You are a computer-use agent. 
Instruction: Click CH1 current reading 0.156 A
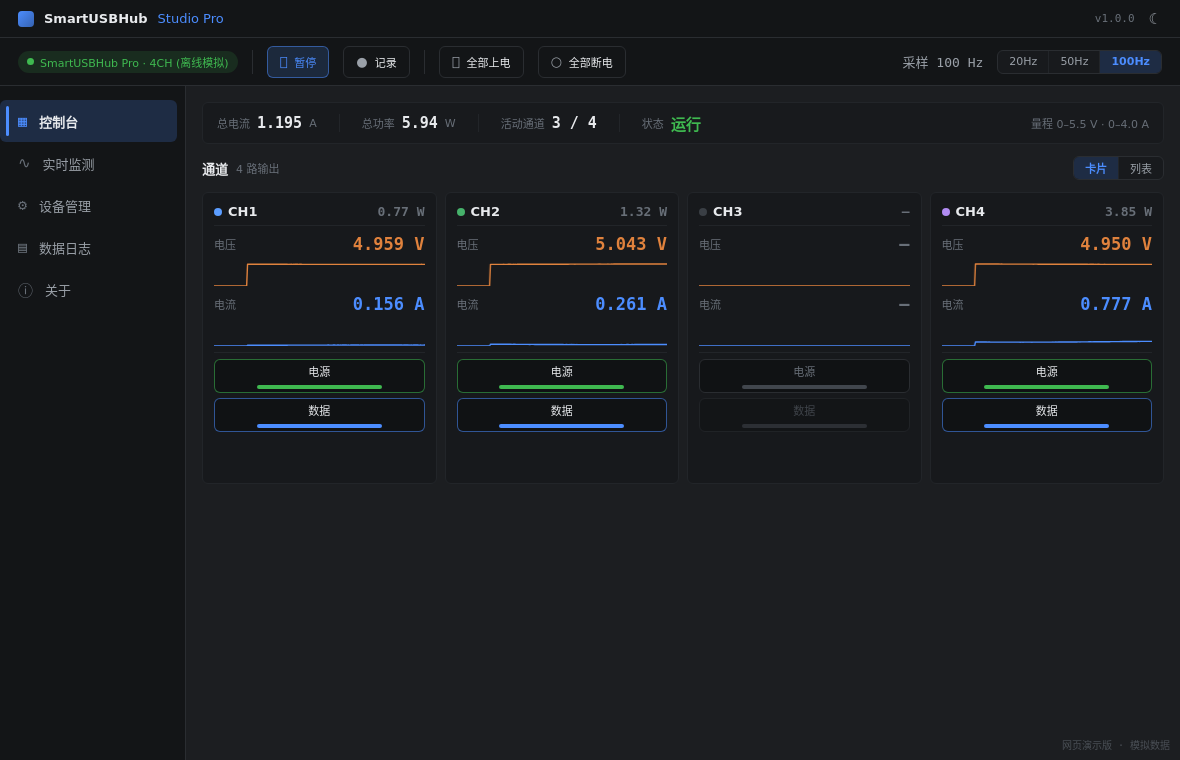388,304
